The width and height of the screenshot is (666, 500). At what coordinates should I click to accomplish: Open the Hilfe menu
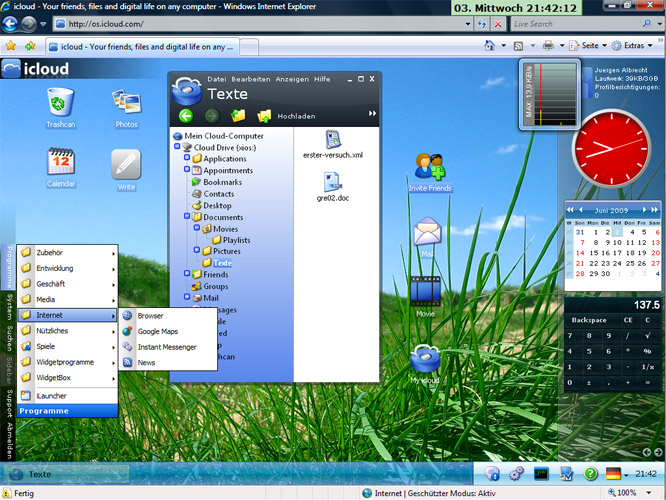[x=322, y=79]
